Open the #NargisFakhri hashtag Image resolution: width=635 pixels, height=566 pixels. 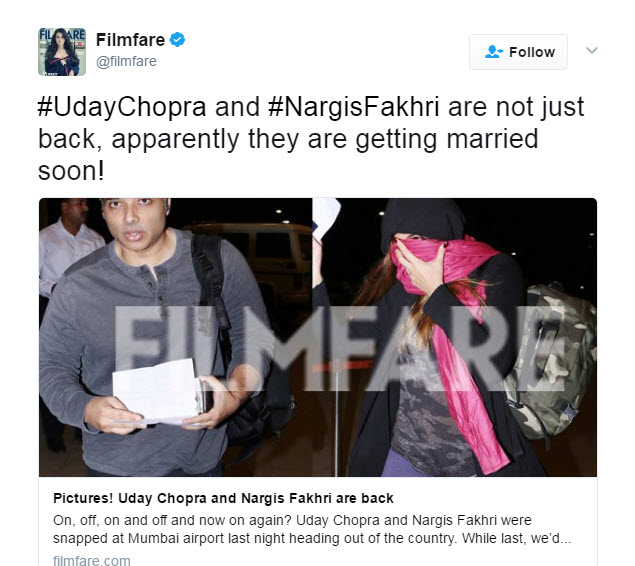354,107
